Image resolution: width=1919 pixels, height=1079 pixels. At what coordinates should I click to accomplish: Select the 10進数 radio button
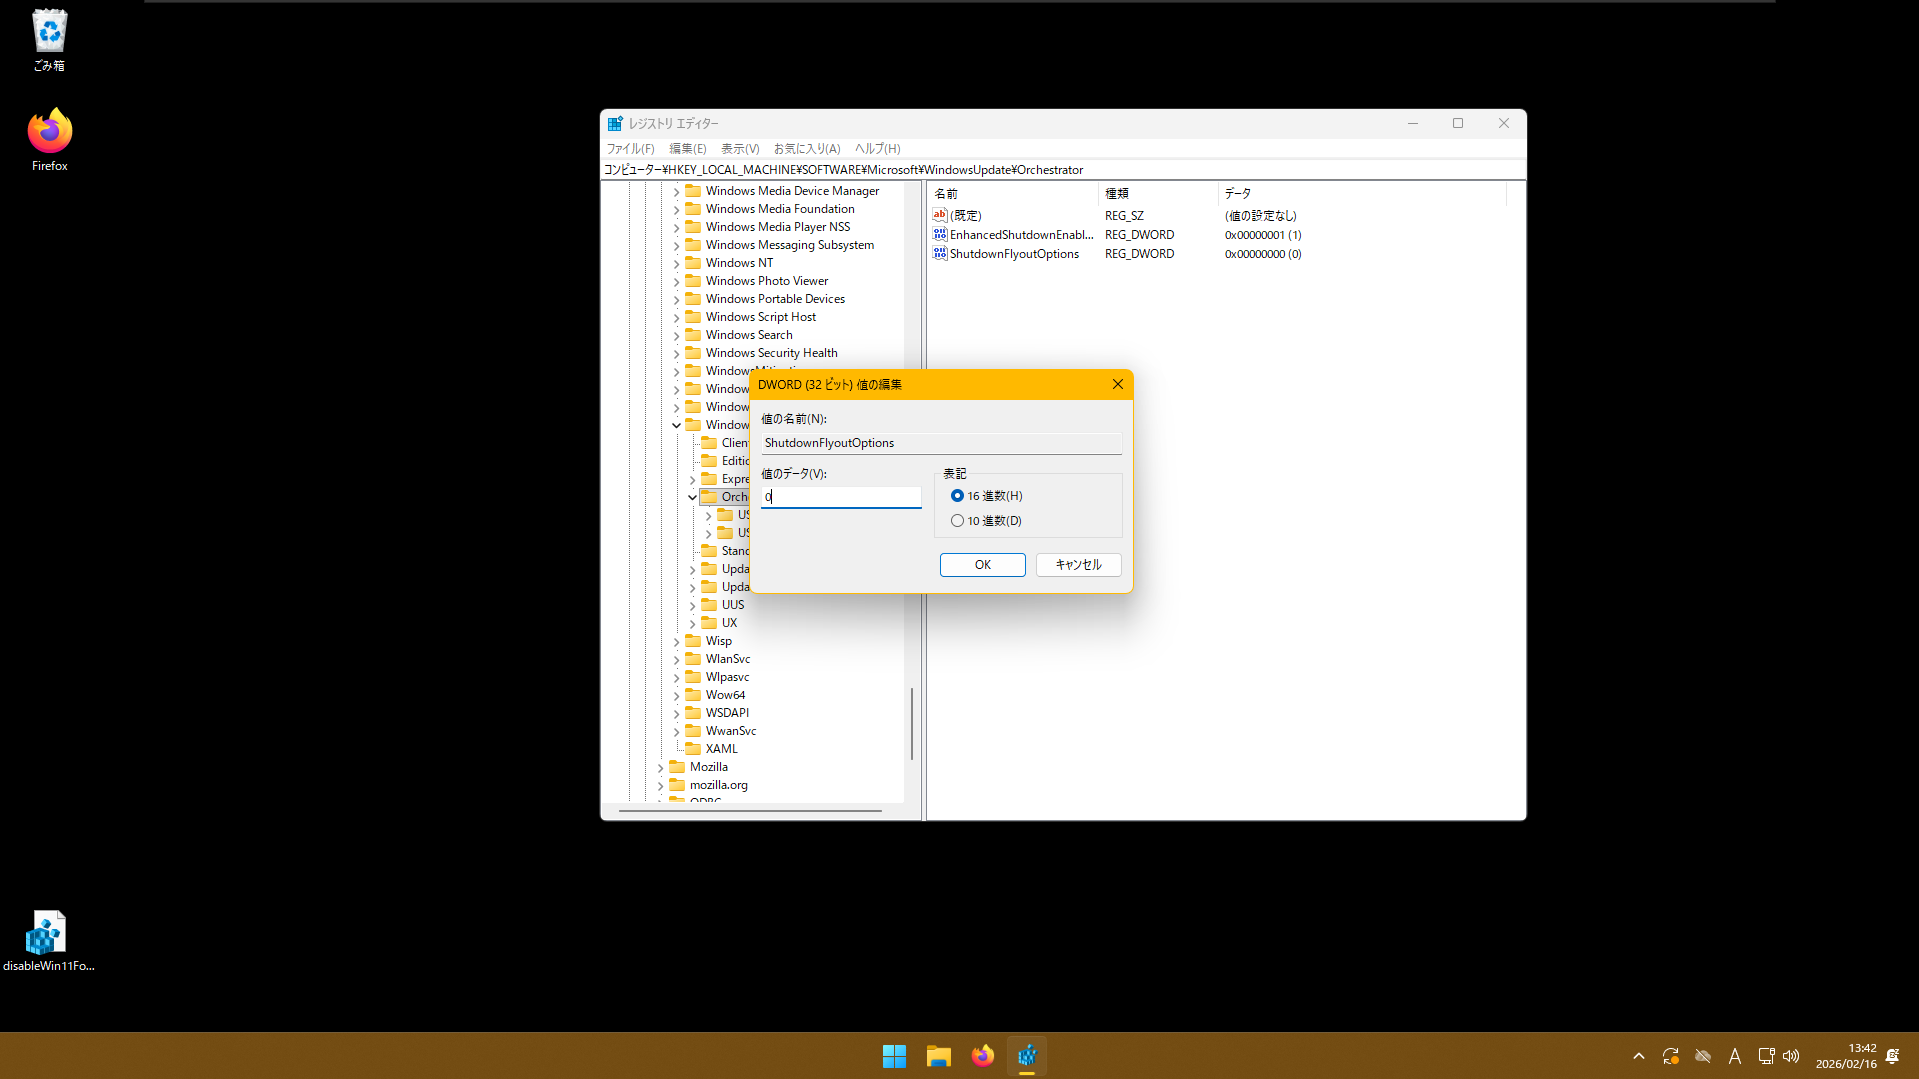pyautogui.click(x=958, y=520)
